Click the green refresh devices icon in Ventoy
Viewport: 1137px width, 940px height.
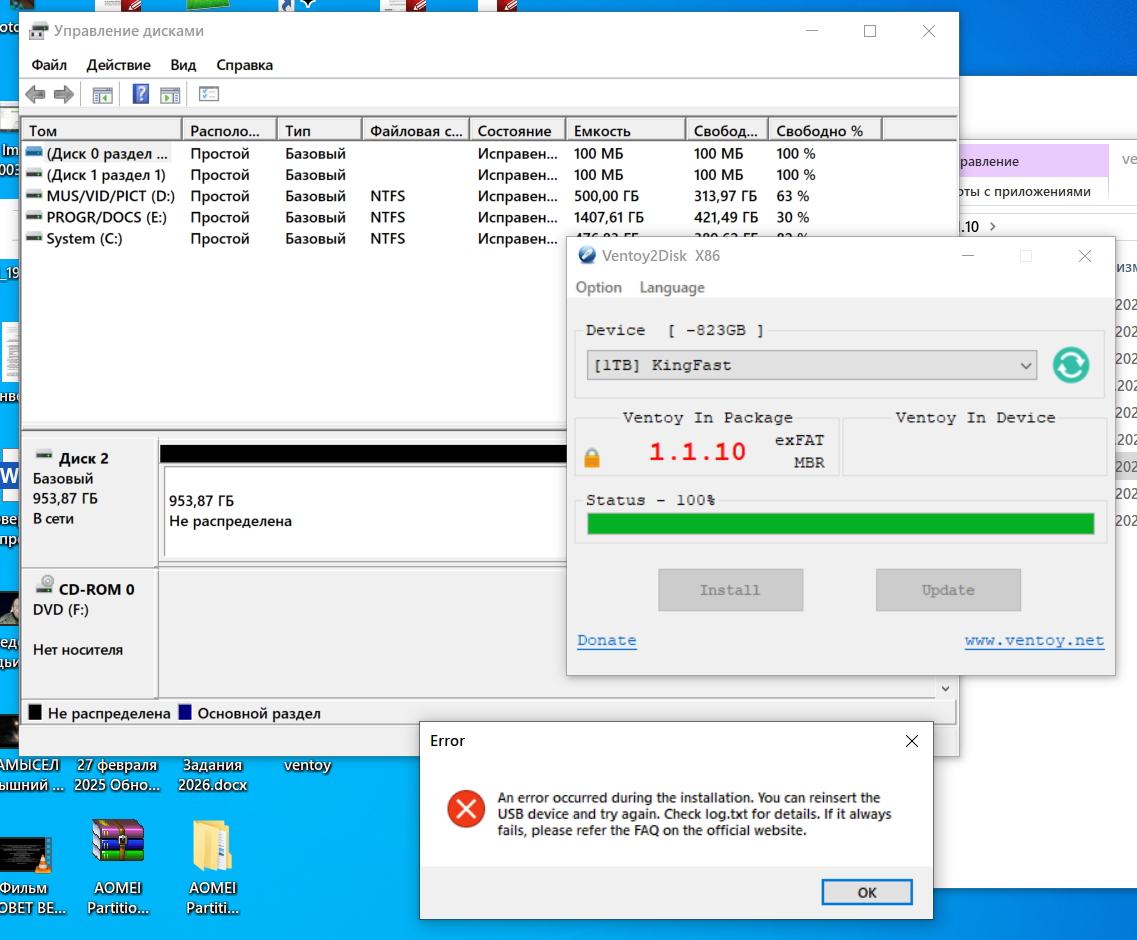click(1070, 365)
